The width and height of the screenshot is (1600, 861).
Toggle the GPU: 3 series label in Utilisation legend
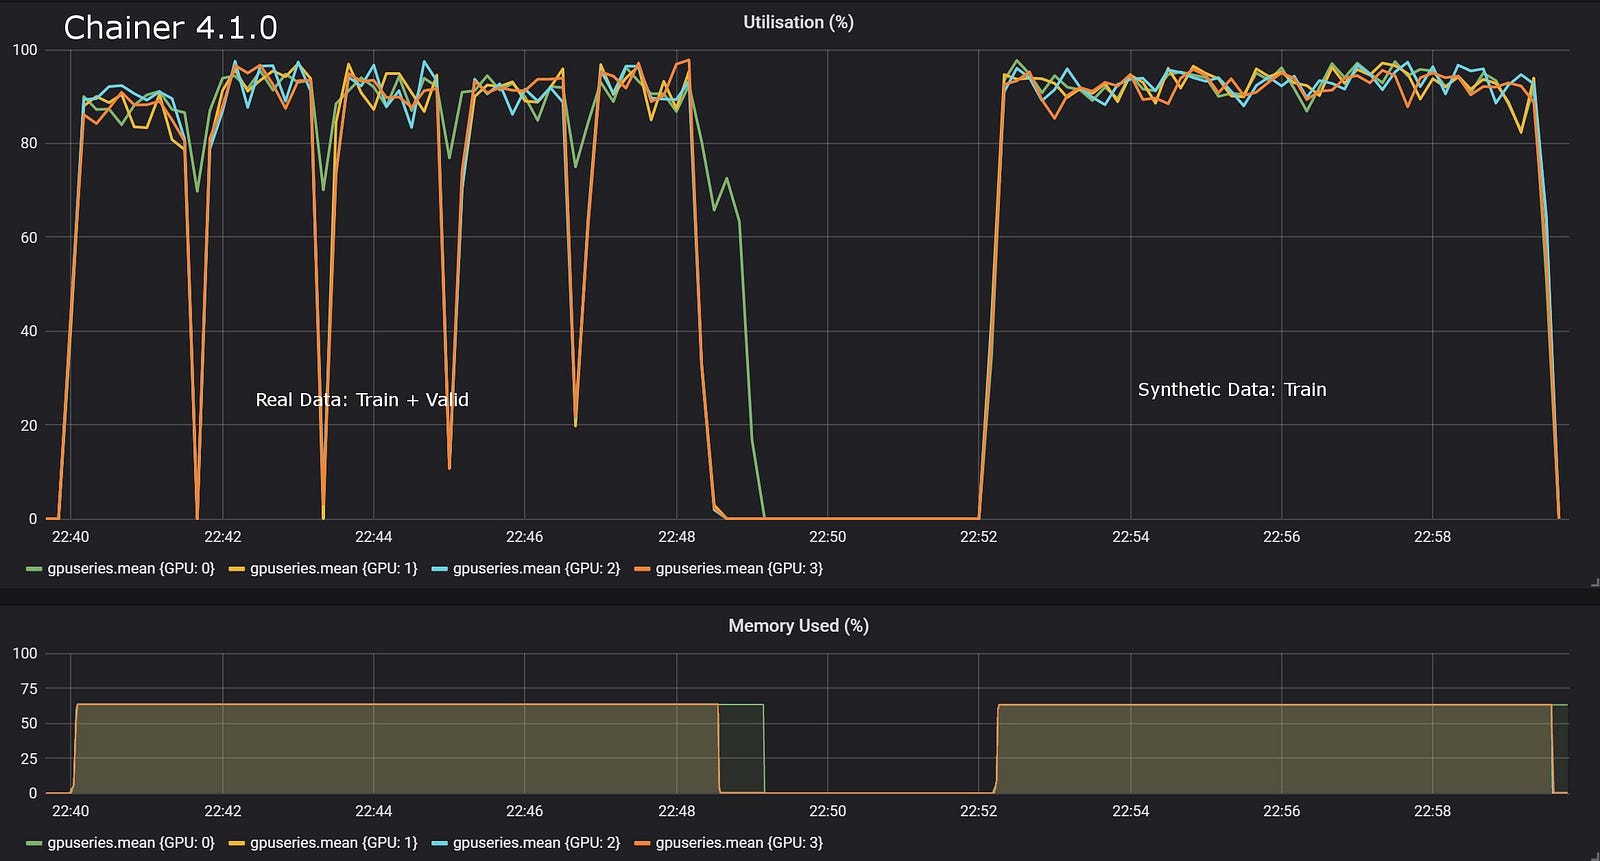click(x=739, y=568)
